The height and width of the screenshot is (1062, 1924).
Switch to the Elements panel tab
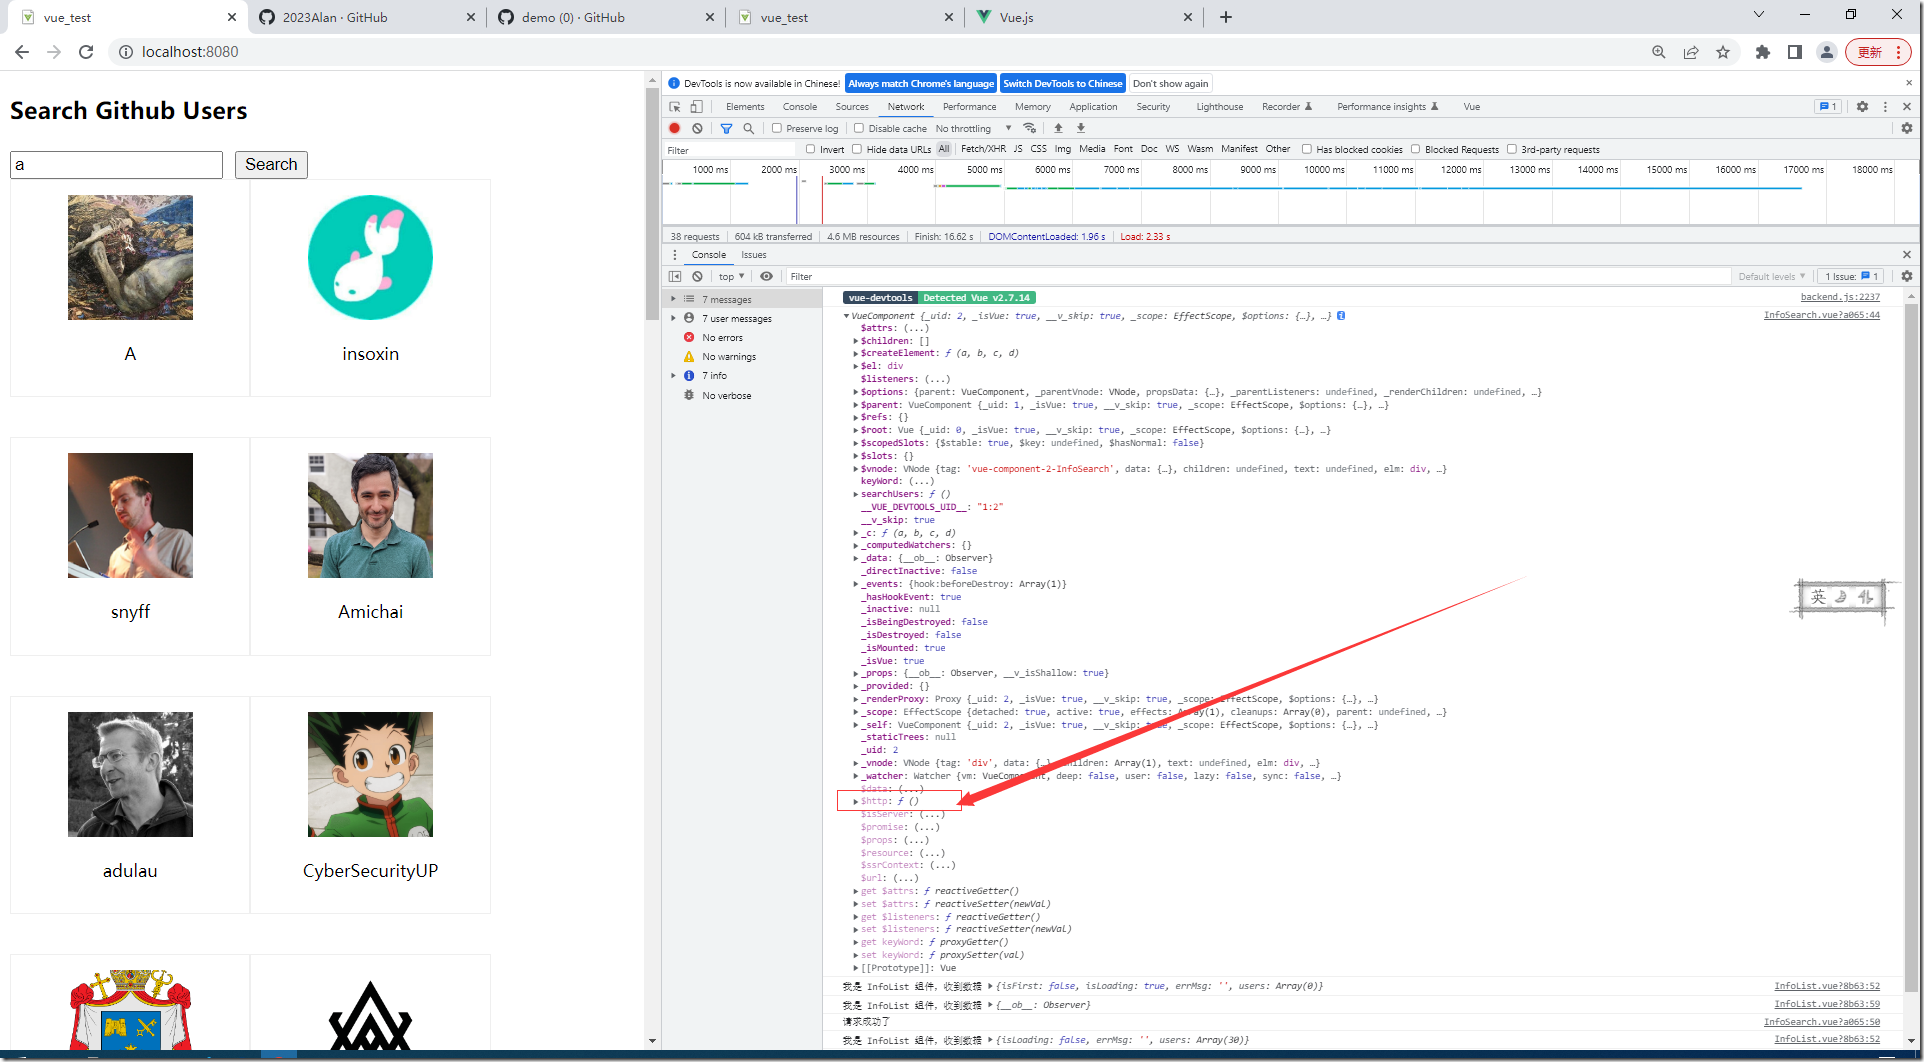click(745, 106)
